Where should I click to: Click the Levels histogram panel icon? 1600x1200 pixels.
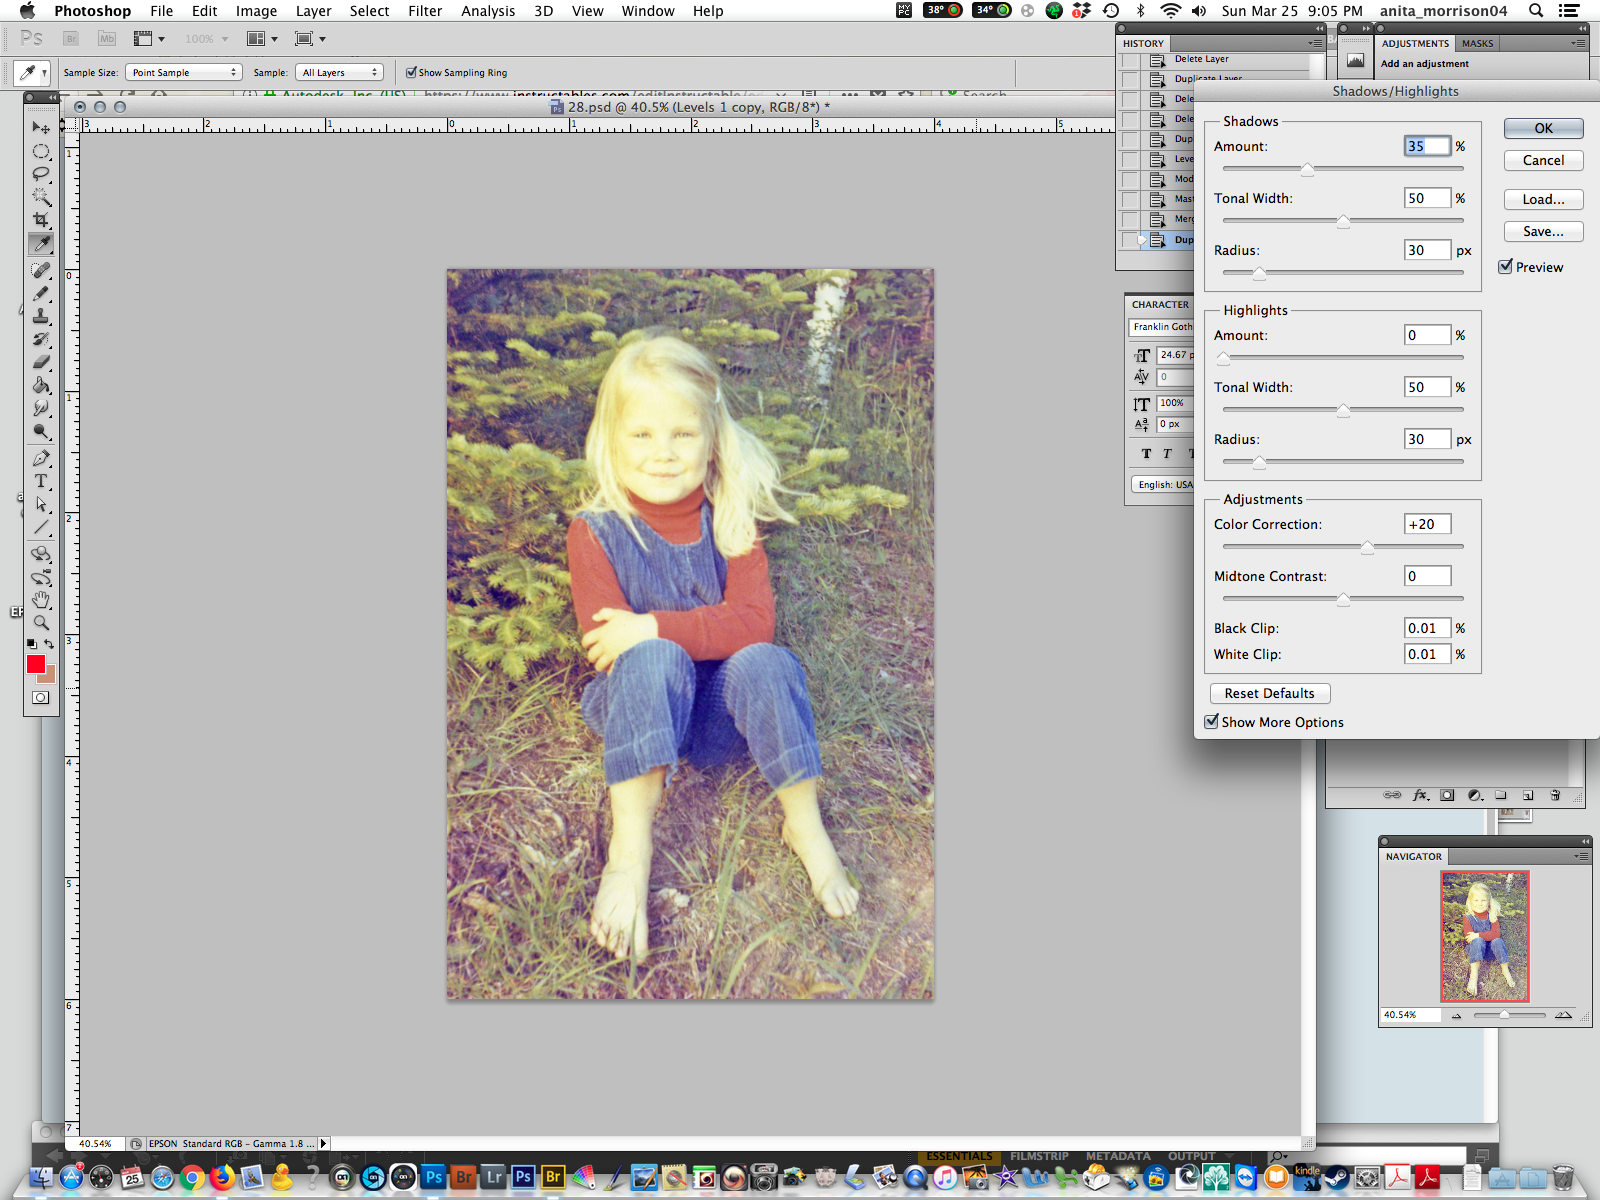tap(1355, 60)
